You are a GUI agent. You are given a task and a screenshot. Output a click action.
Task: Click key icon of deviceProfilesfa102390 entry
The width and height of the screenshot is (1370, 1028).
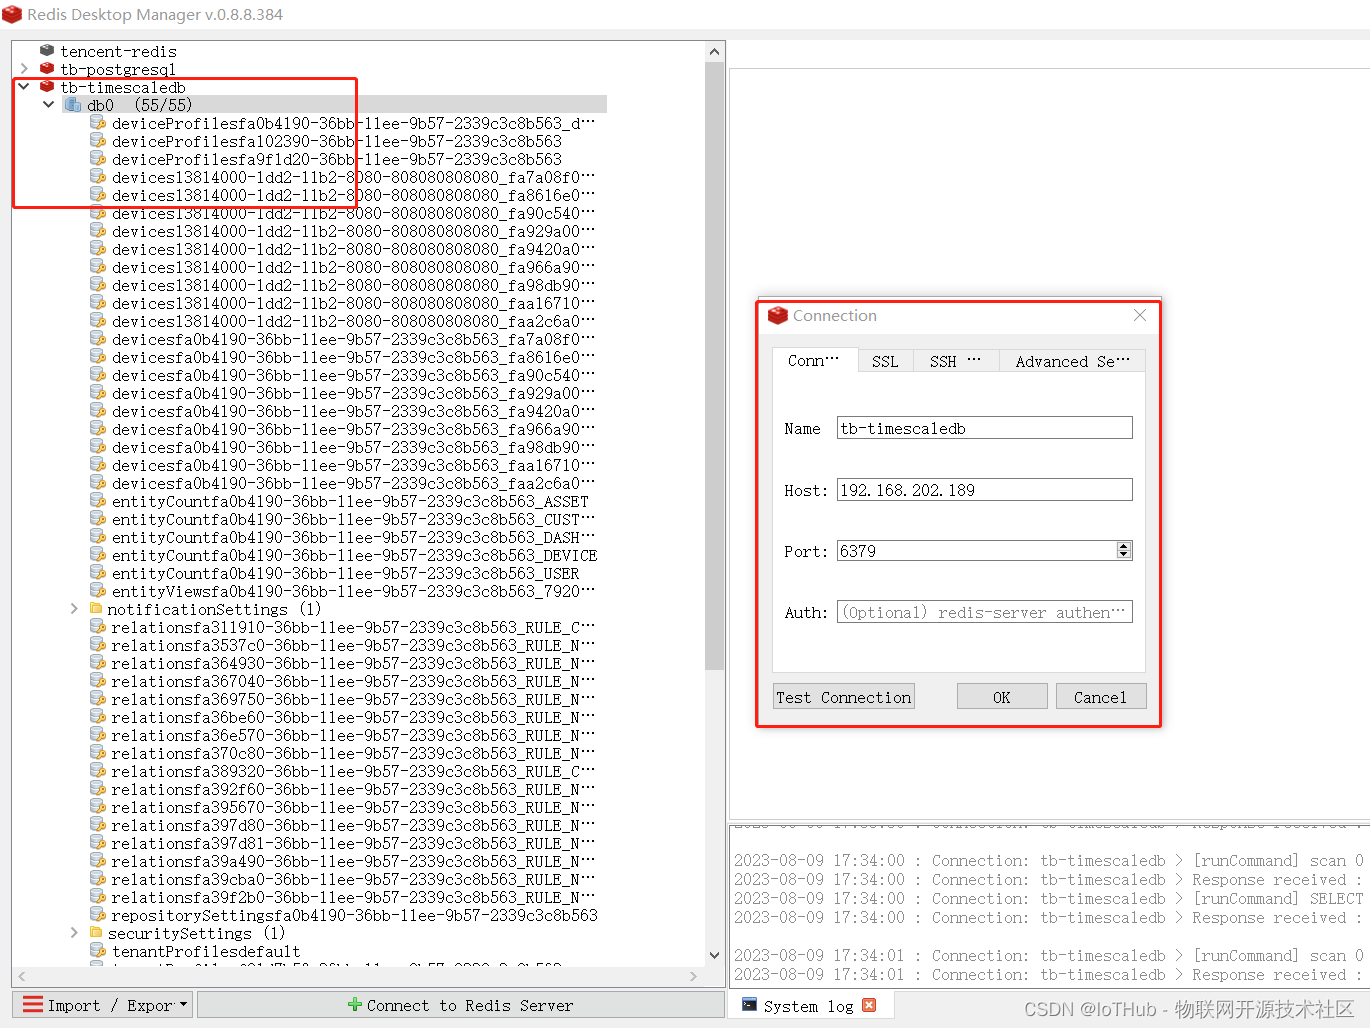click(x=98, y=140)
